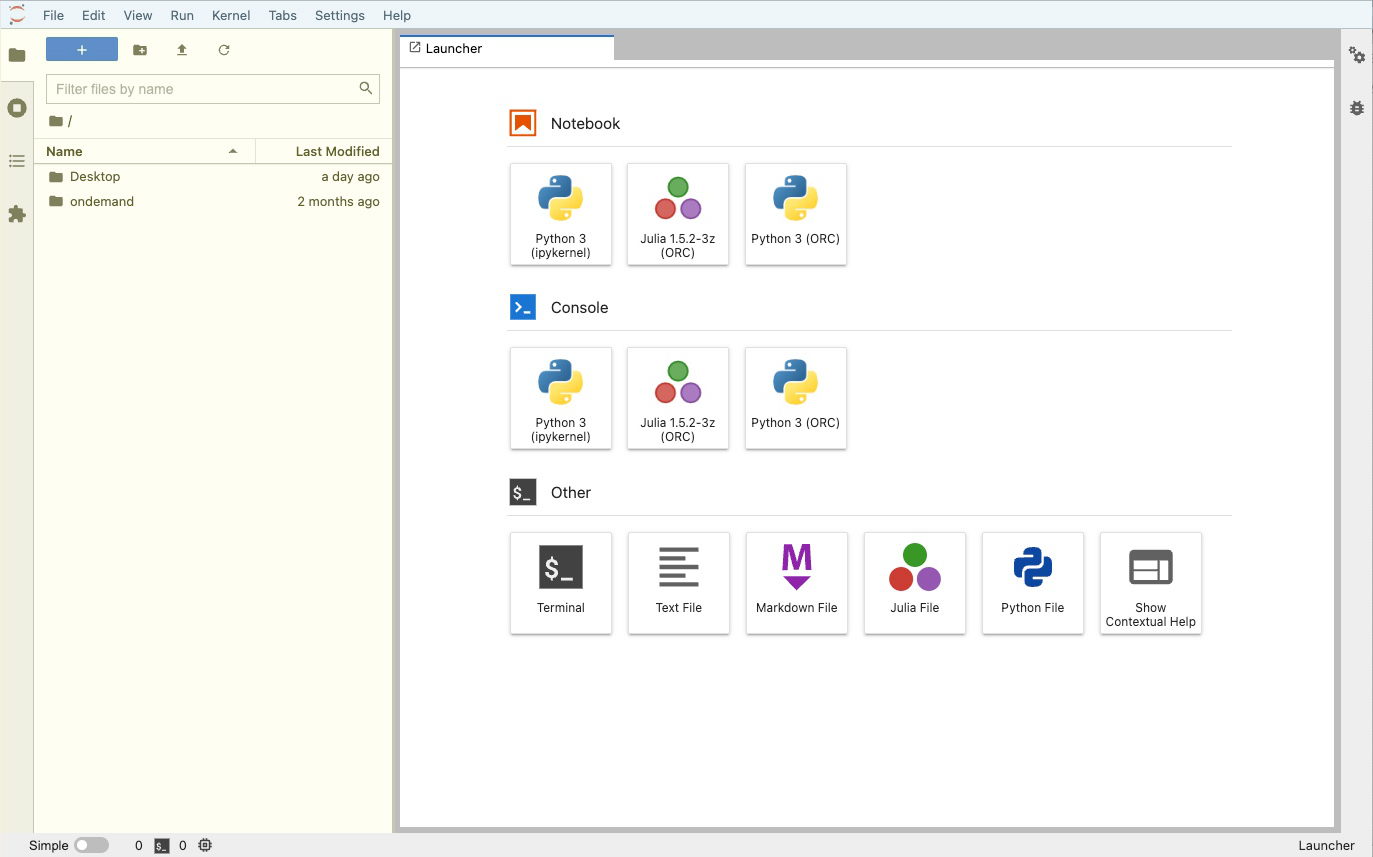Open the Edit menu
The width and height of the screenshot is (1373, 857).
click(93, 15)
